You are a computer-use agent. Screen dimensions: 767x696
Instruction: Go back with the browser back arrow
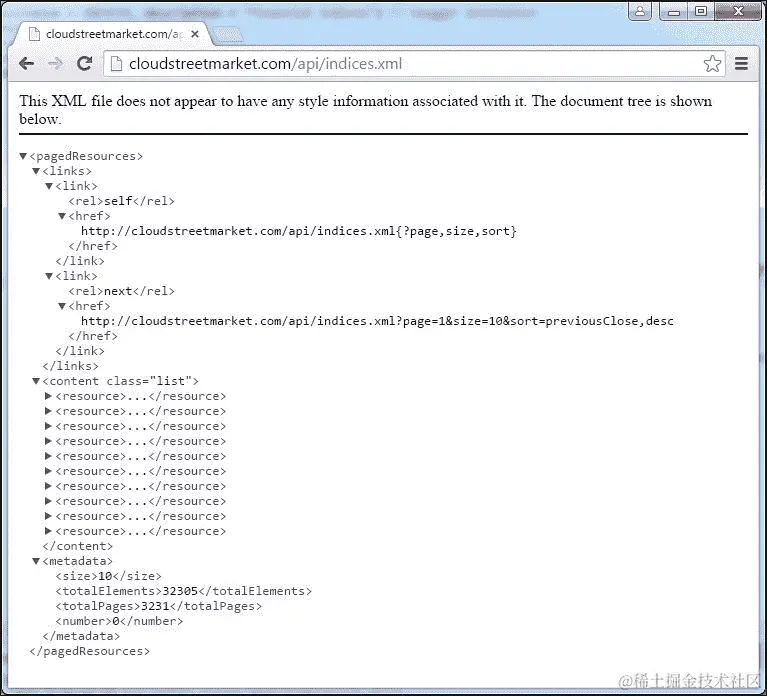(26, 64)
